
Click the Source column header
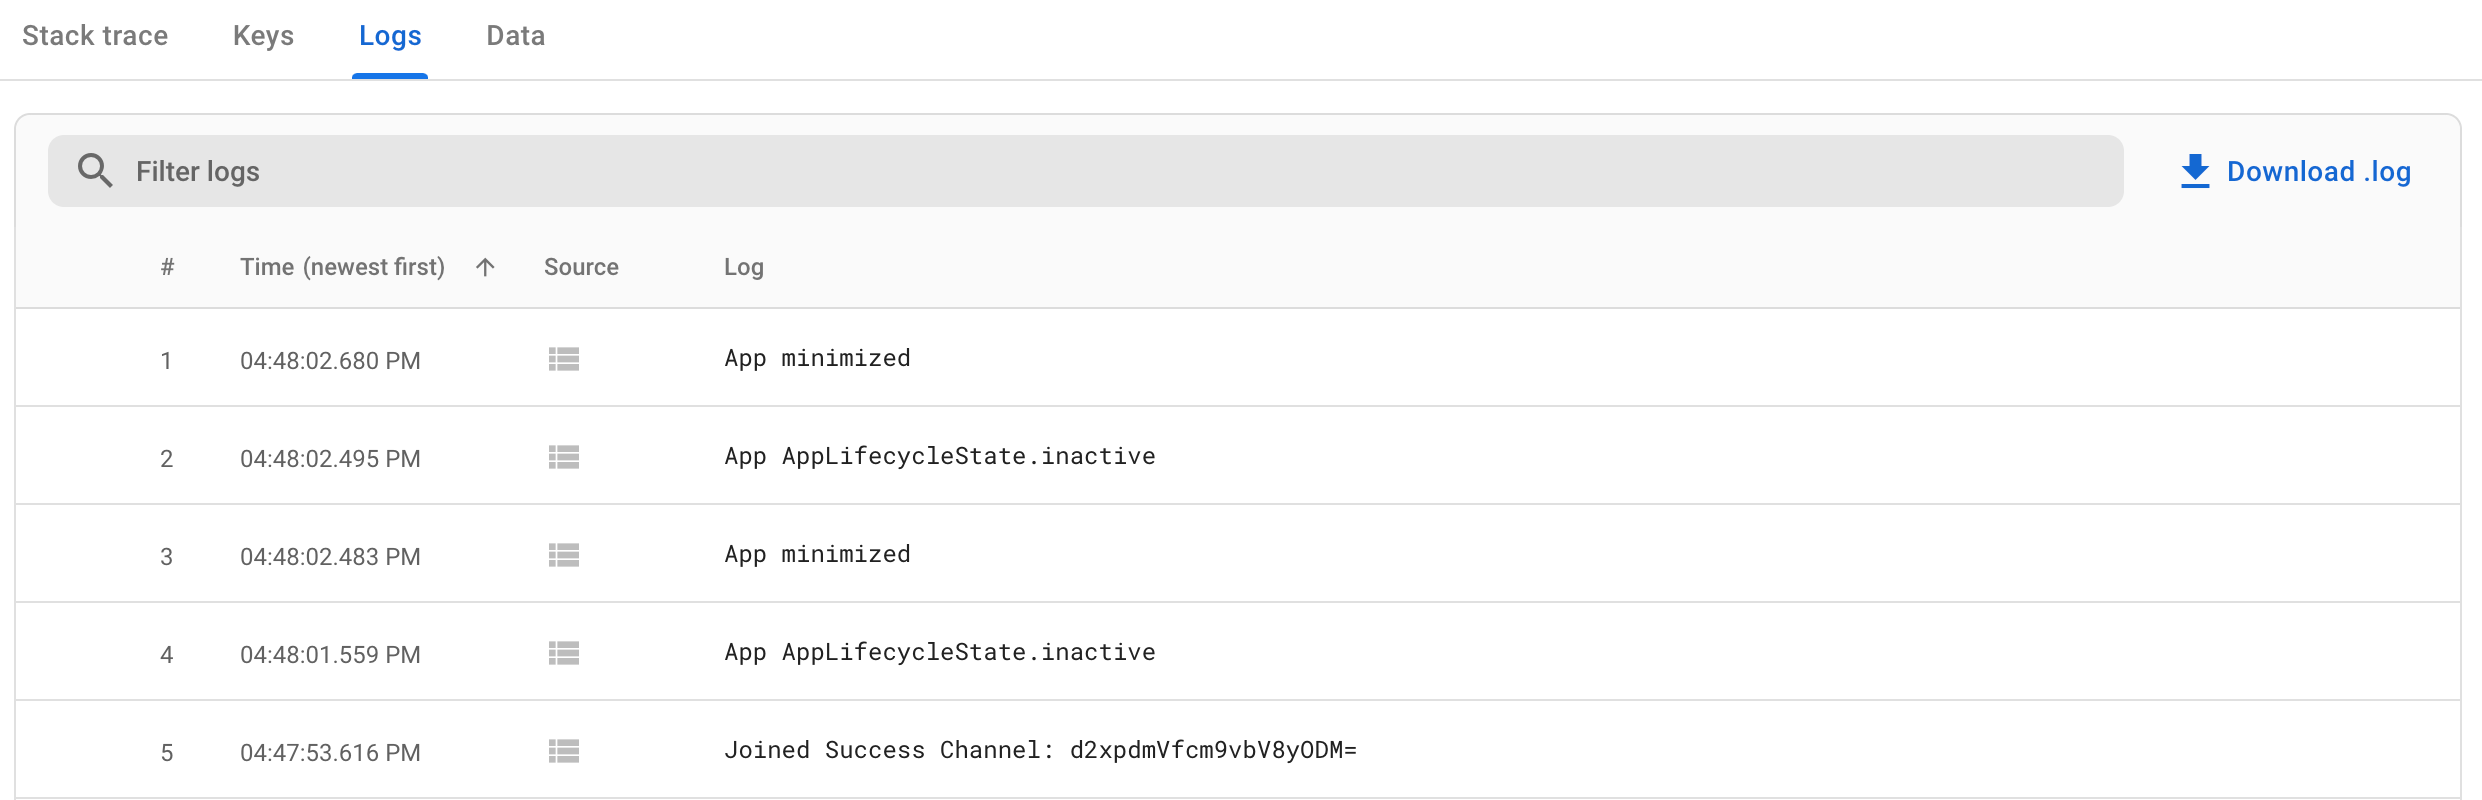pos(581,267)
